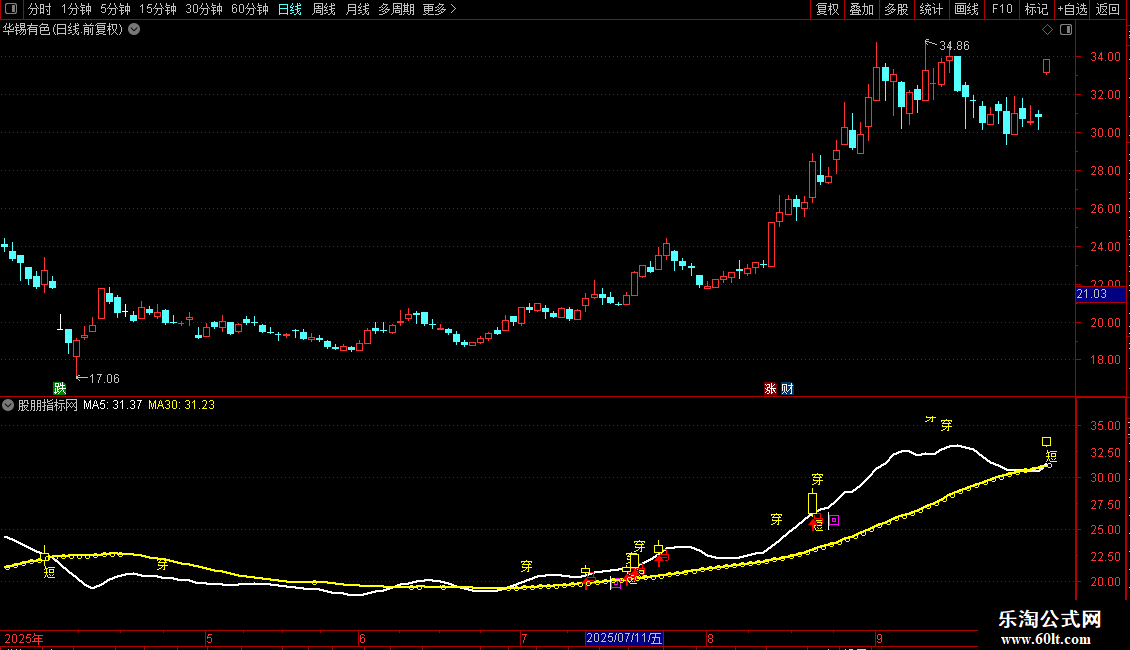Click the MA5: 31.37 indicator value
The height and width of the screenshot is (650, 1130).
click(x=112, y=405)
